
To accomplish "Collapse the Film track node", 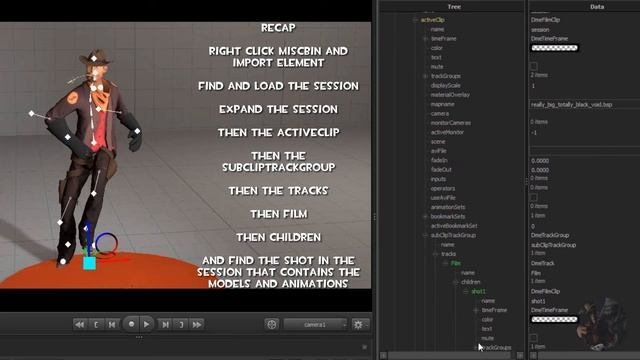I will click(445, 263).
